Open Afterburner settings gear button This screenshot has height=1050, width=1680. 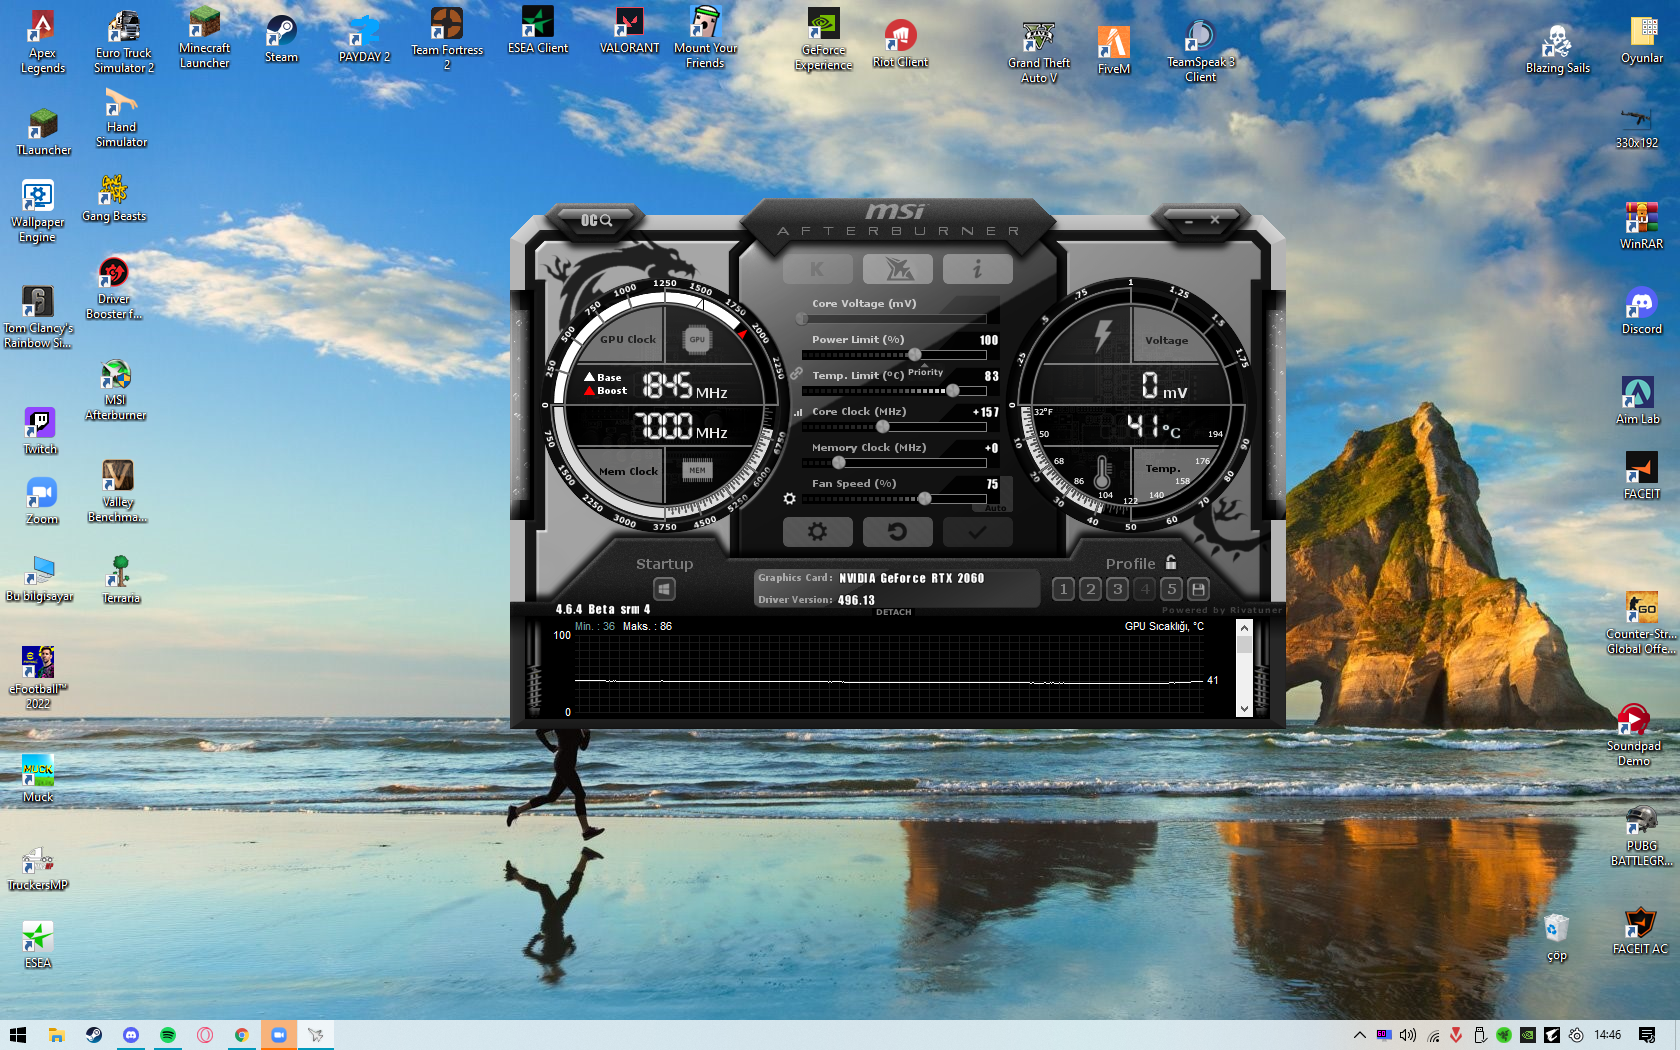(x=817, y=532)
